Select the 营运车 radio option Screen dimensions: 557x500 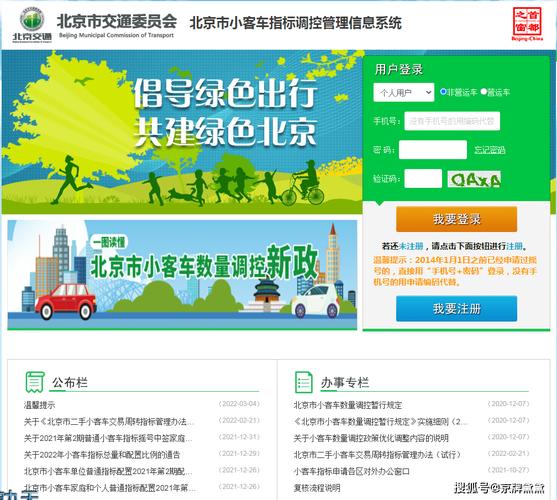coord(483,92)
